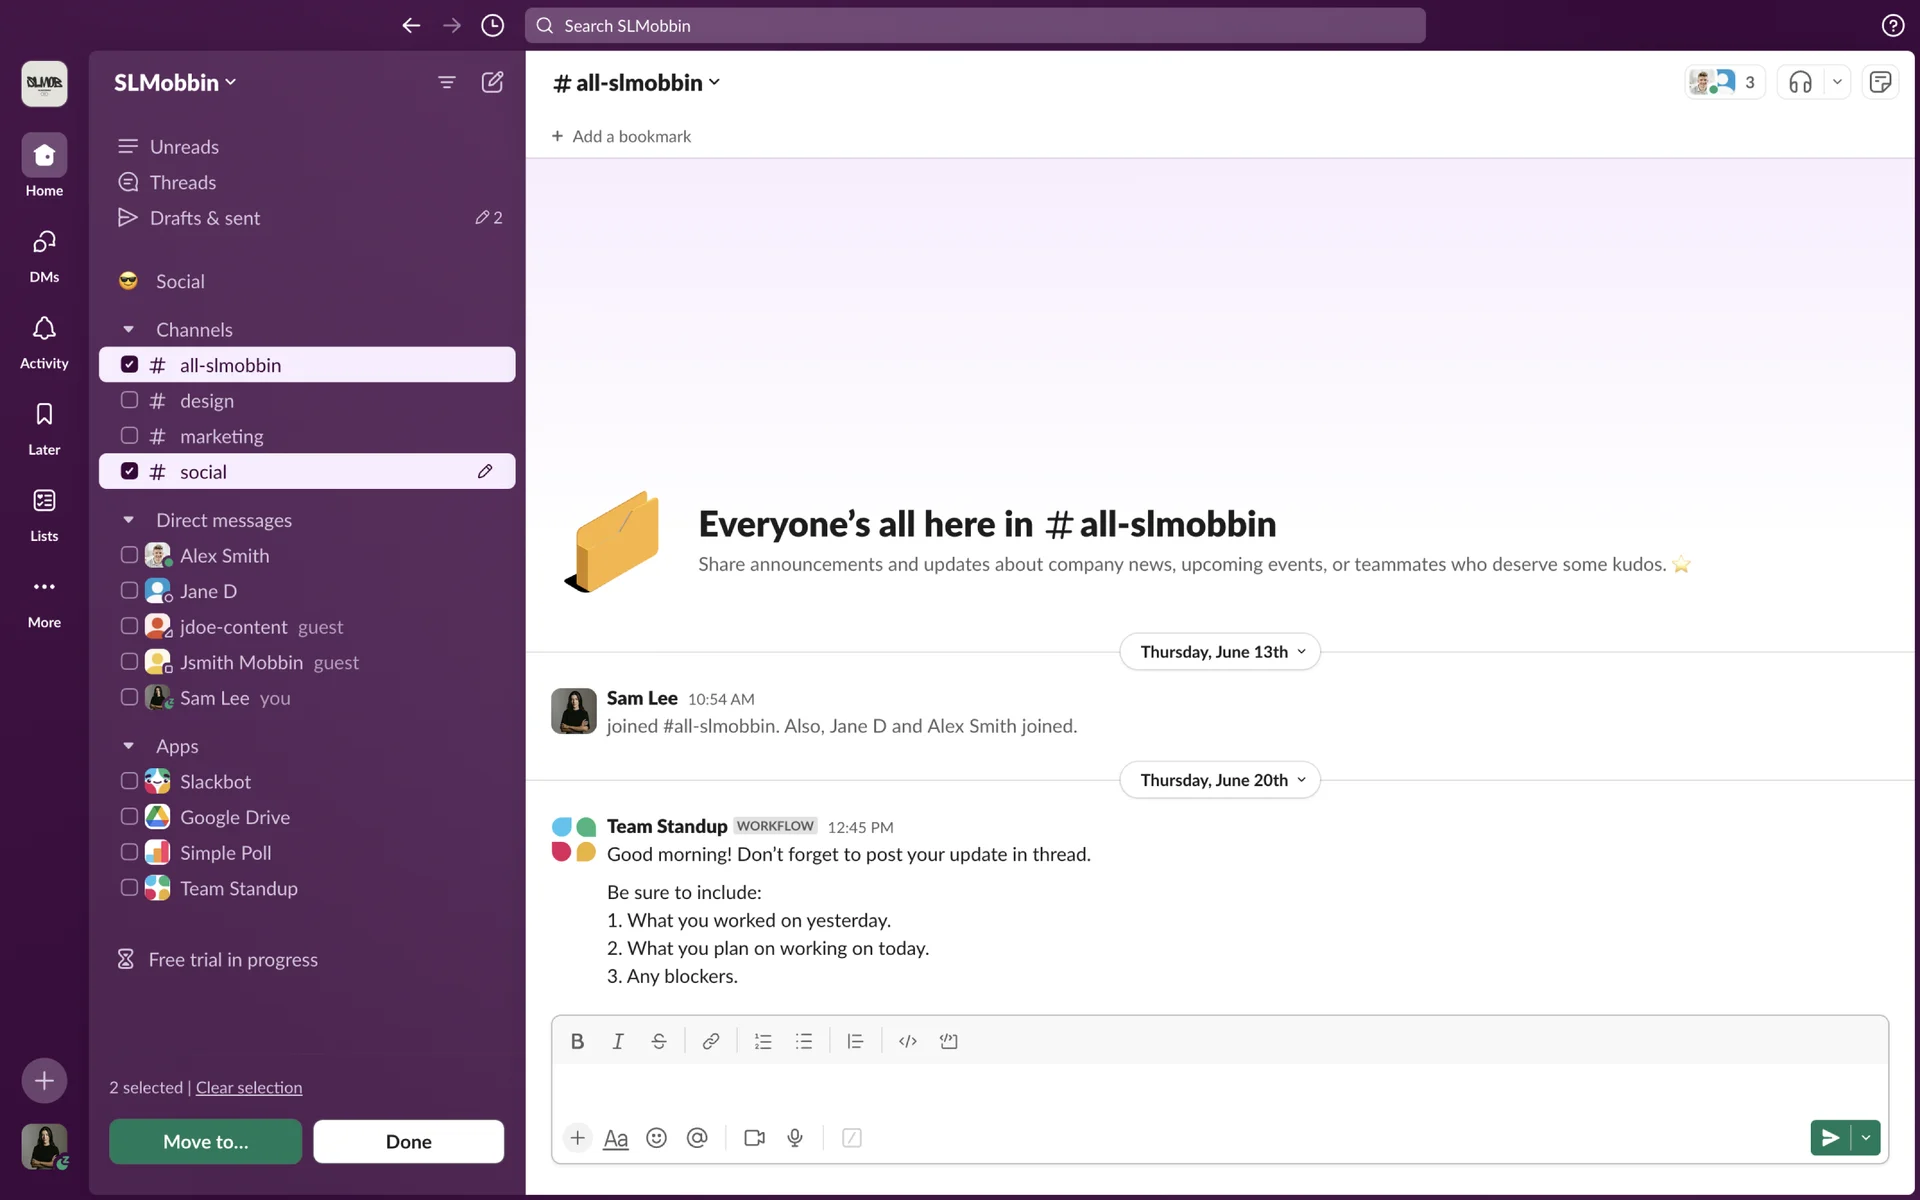Select the Alex Smith checkbox
The width and height of the screenshot is (1920, 1200).
[129, 555]
